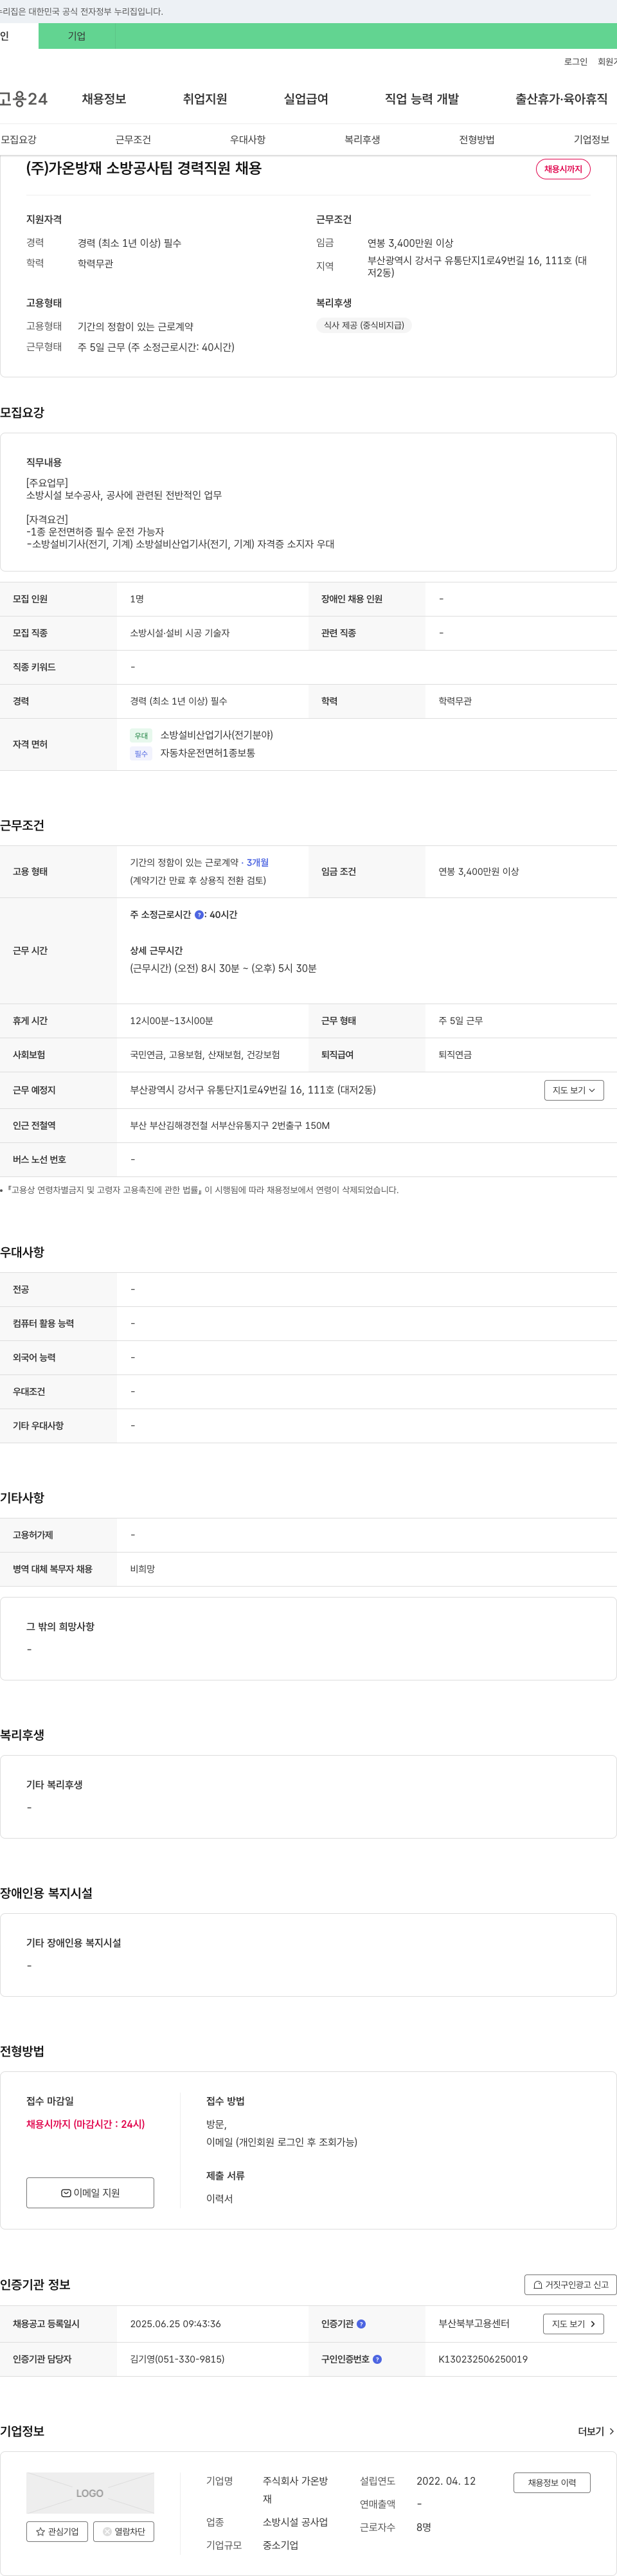
Task: Click the block icon in 열람차단
Action: tap(107, 2532)
